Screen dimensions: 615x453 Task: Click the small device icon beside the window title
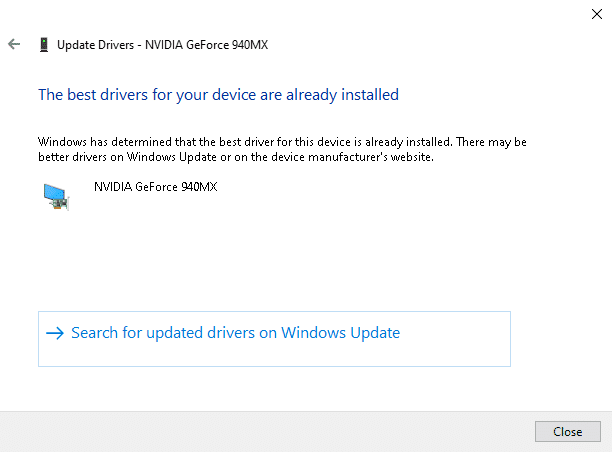pos(43,45)
